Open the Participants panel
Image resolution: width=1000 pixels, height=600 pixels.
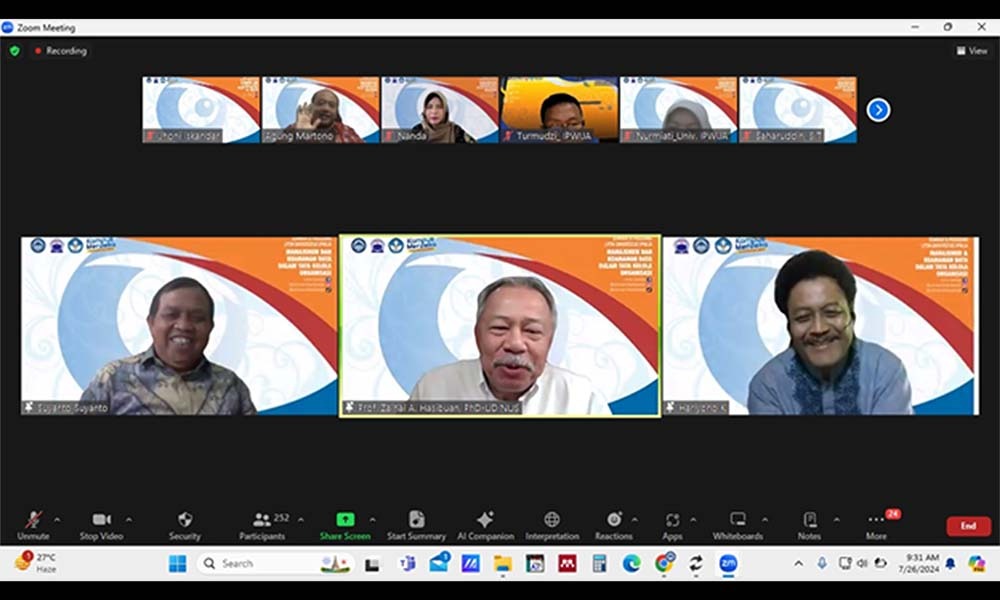[264, 524]
